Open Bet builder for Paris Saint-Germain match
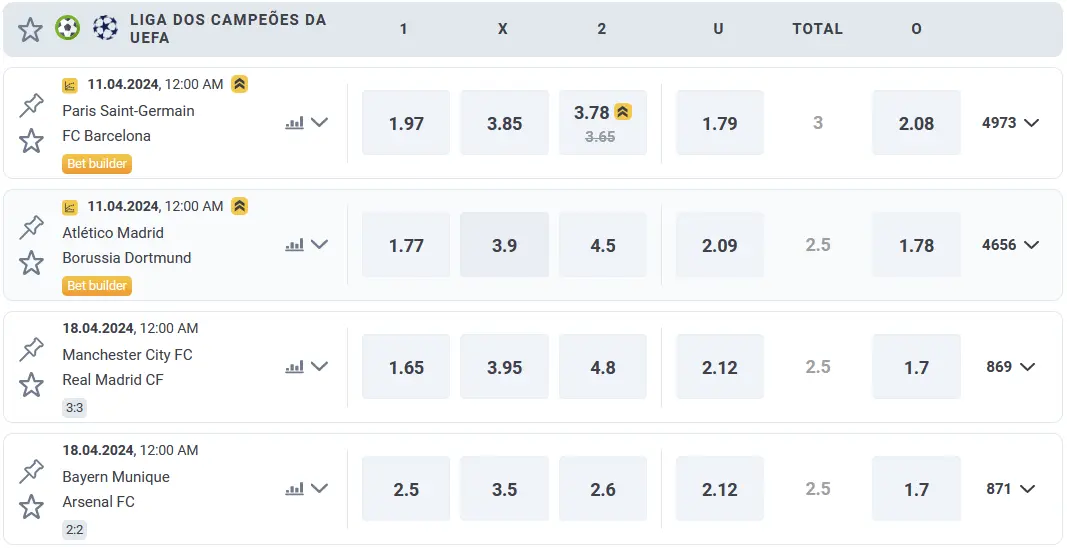This screenshot has height=548, width=1067. click(x=97, y=163)
